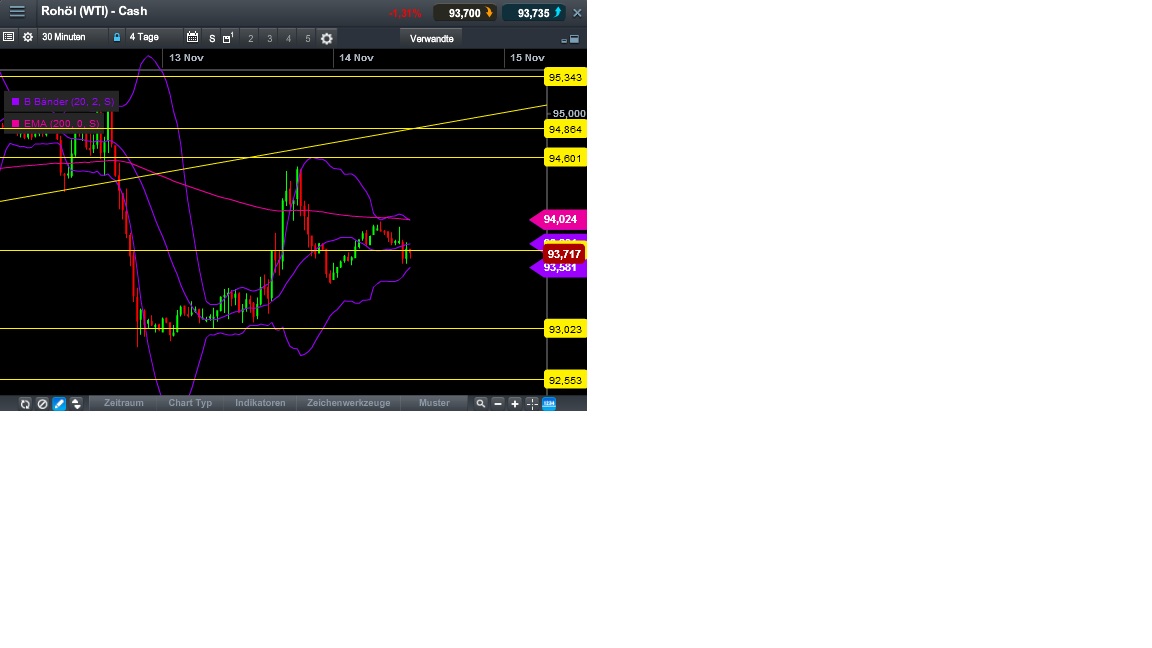
Task: Click the HTML5 icon in the bottom toolbar
Action: 548,403
